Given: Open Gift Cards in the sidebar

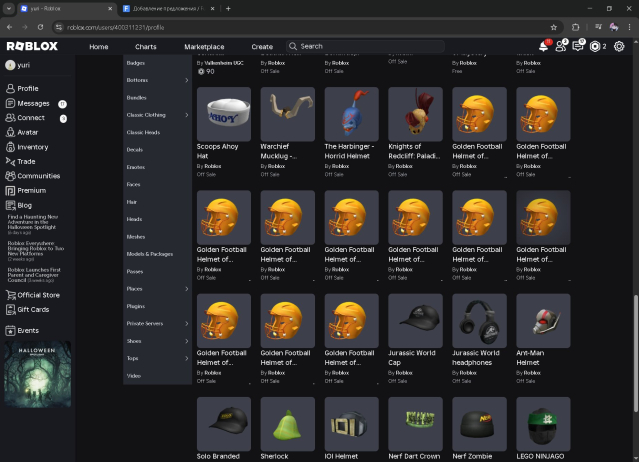Looking at the screenshot, I should point(33,309).
